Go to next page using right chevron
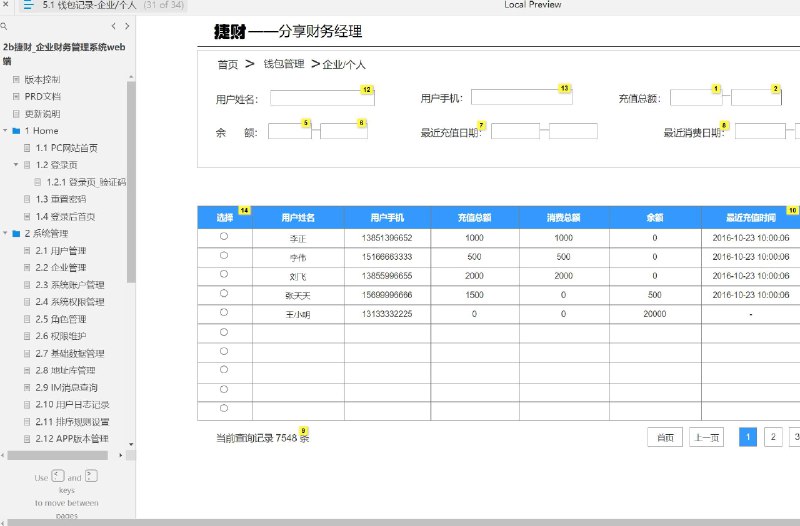The height and width of the screenshot is (526, 800). (127, 26)
